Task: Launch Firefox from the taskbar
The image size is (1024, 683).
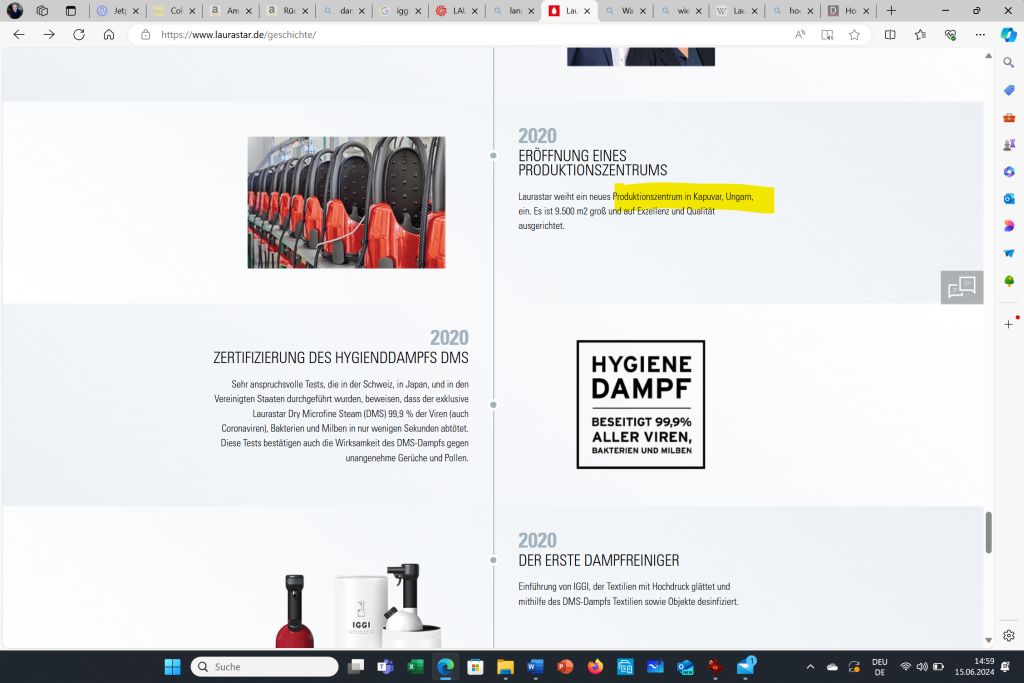Action: click(x=596, y=667)
